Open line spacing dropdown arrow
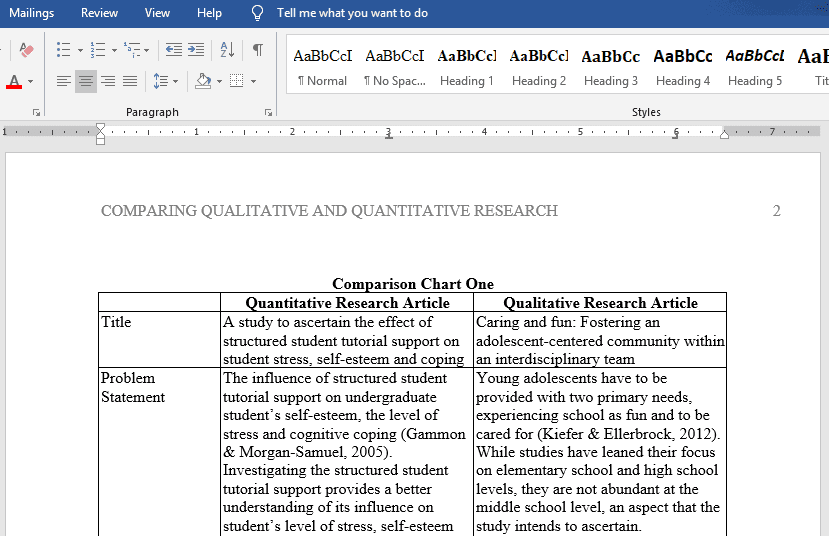This screenshot has width=829, height=536. (x=176, y=81)
